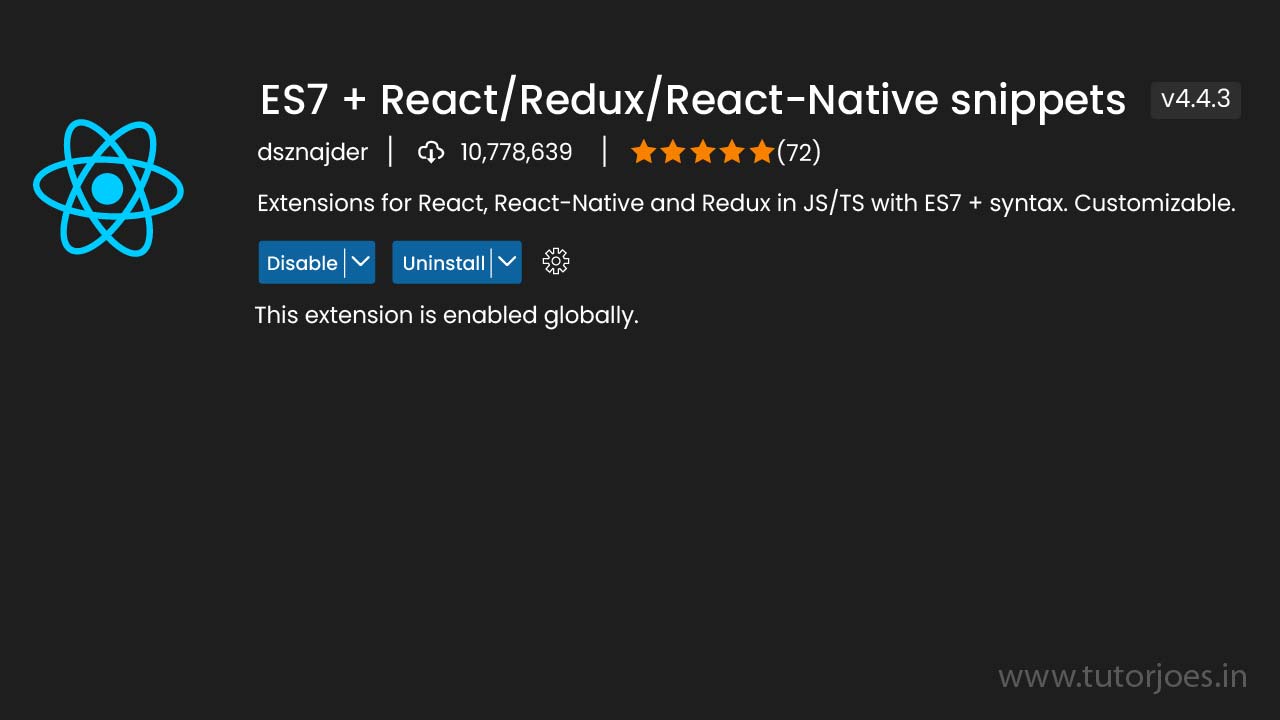Screen dimensions: 1280x720
Task: Uninstall the extension
Action: 442,262
